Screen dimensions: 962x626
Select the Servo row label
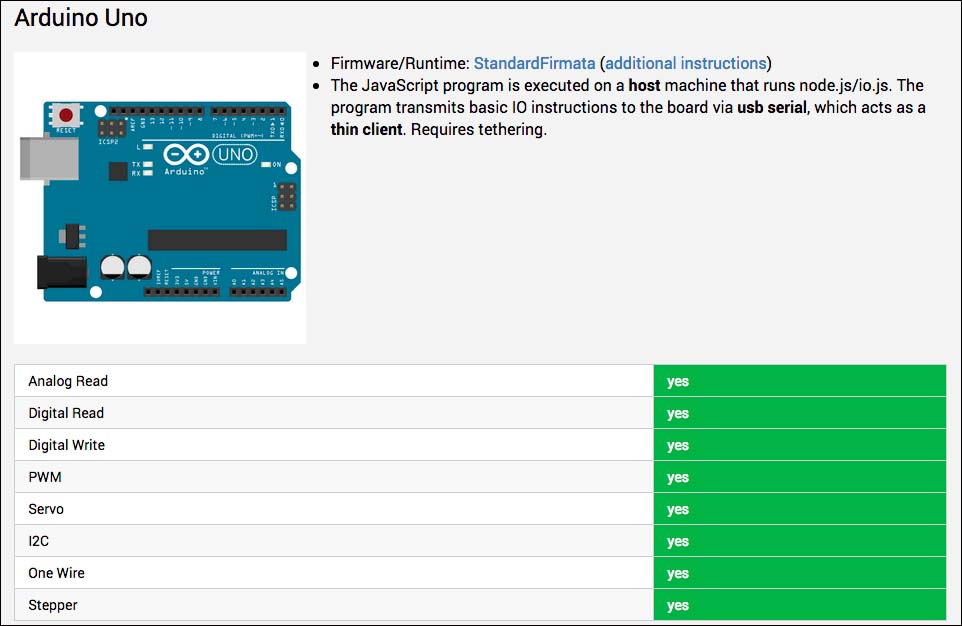coord(46,509)
